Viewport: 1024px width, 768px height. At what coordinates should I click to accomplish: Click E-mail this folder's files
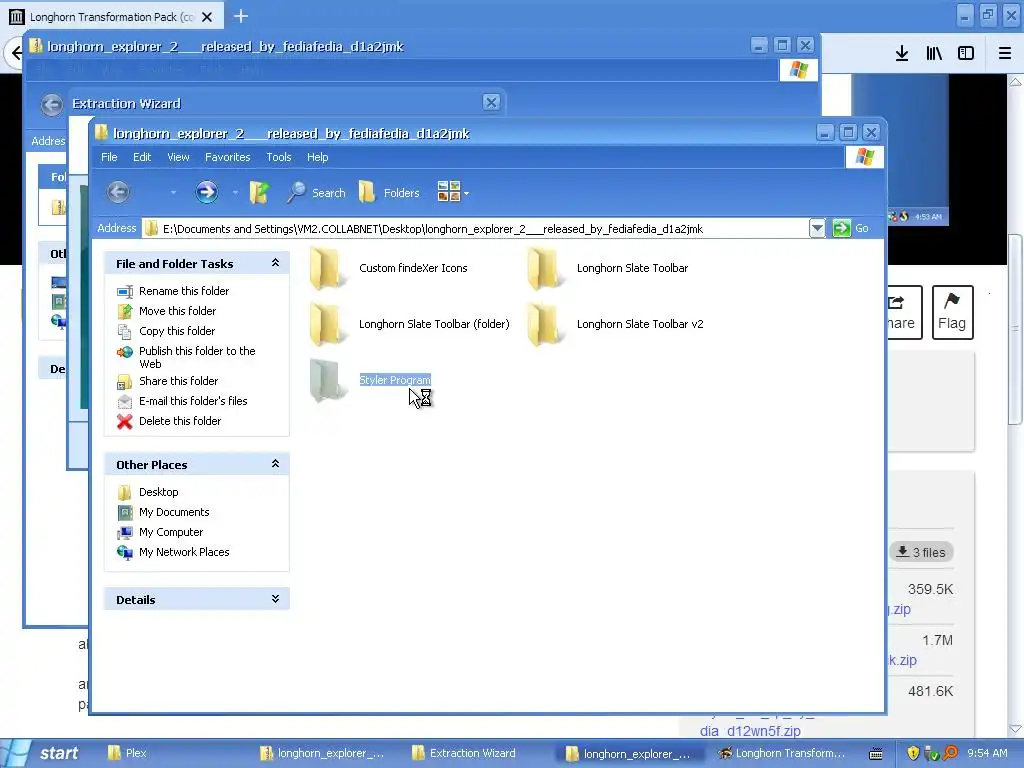(193, 402)
